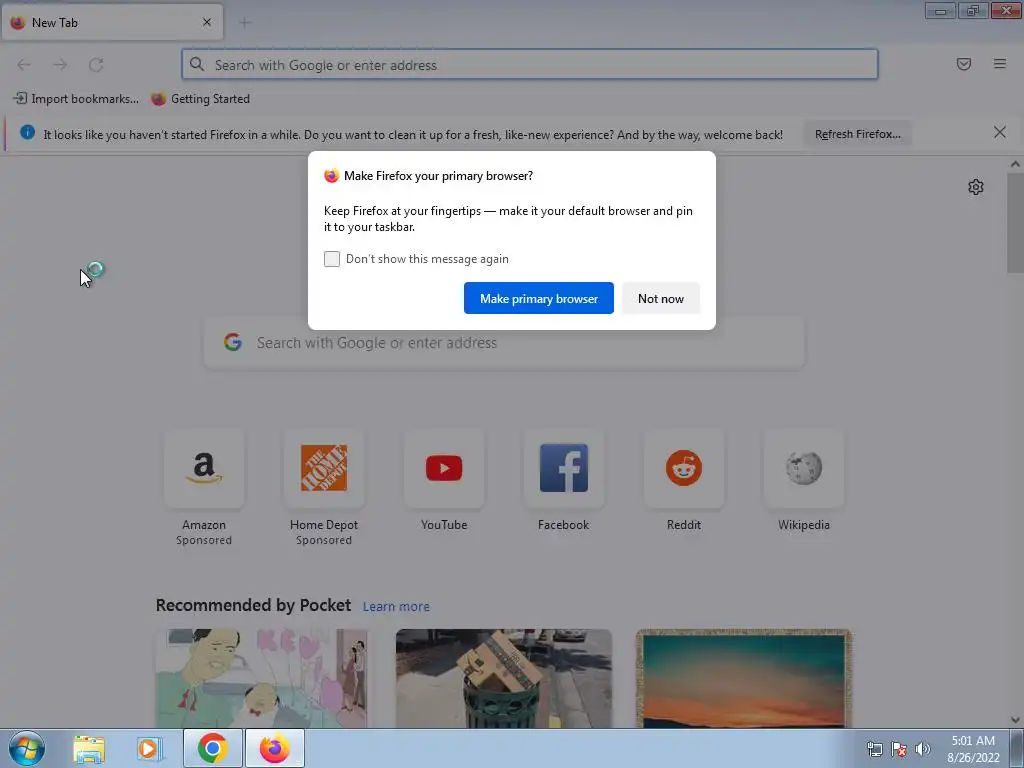Select the New Tab tab
The height and width of the screenshot is (768, 1024).
(x=112, y=22)
